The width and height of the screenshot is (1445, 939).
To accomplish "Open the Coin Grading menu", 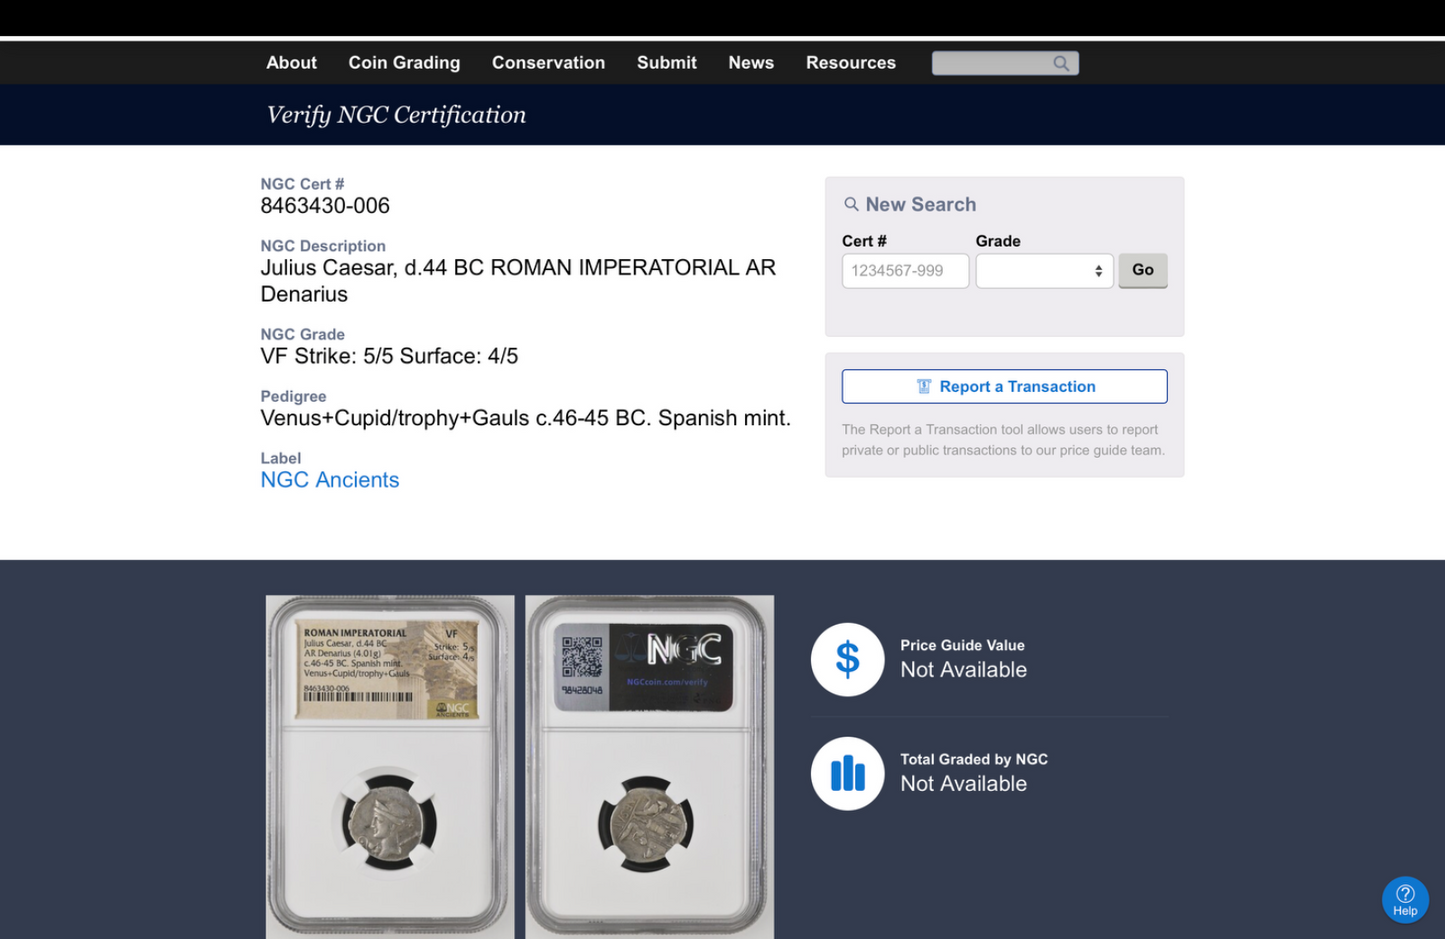I will pyautogui.click(x=404, y=63).
